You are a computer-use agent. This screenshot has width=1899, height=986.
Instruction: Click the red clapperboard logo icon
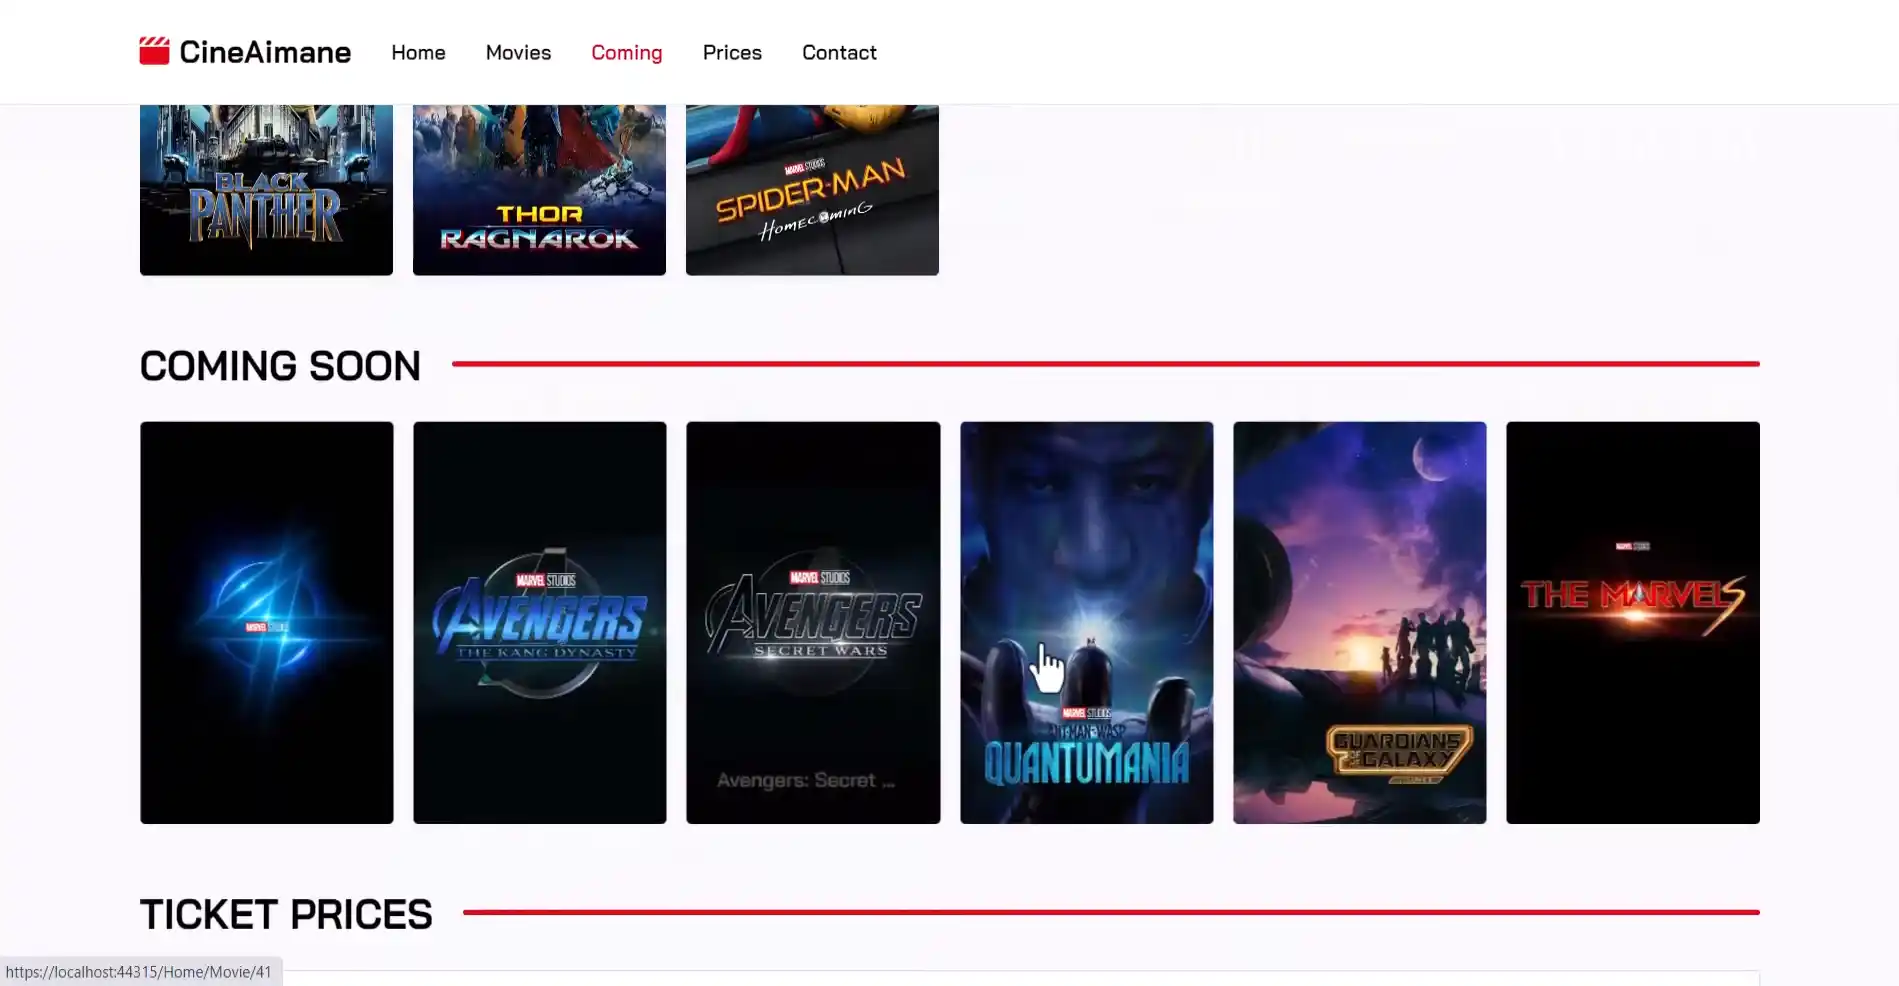(154, 51)
